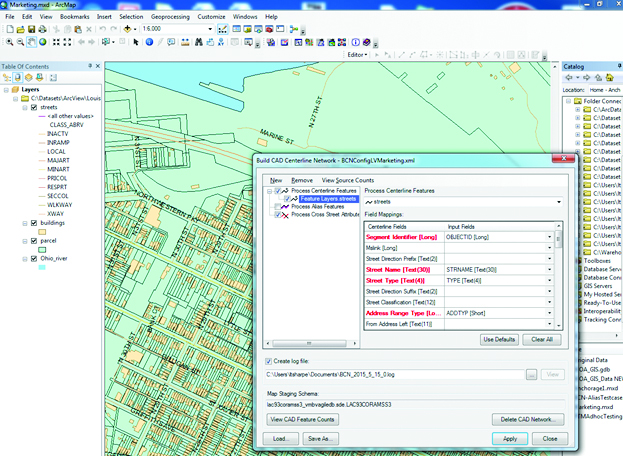Open the Customize menu
The width and height of the screenshot is (623, 456).
(211, 17)
